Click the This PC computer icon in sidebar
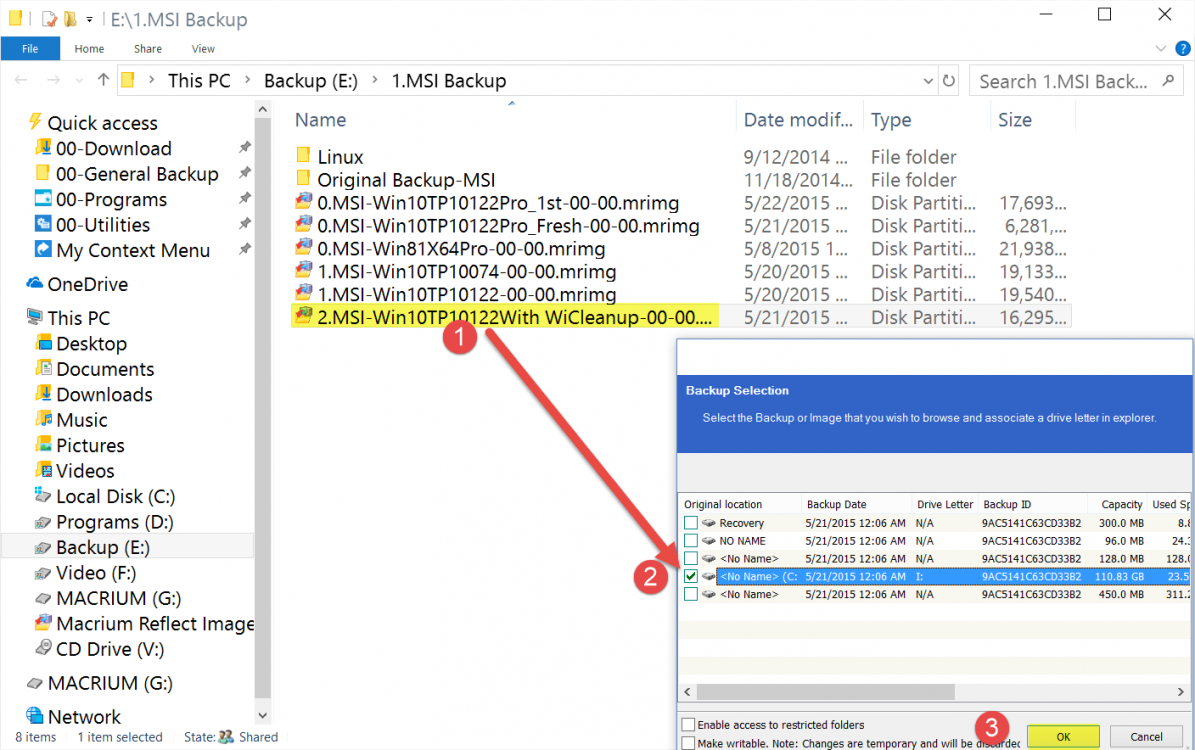The width and height of the screenshot is (1195, 750). (35, 316)
